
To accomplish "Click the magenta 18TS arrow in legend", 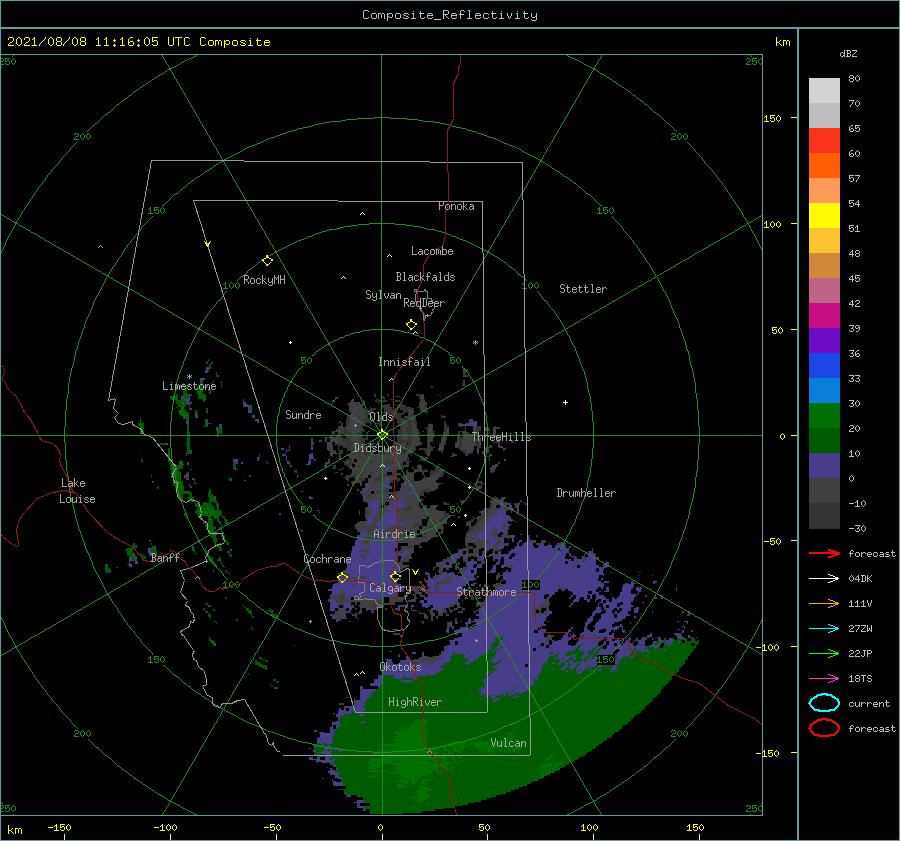I will [824, 679].
